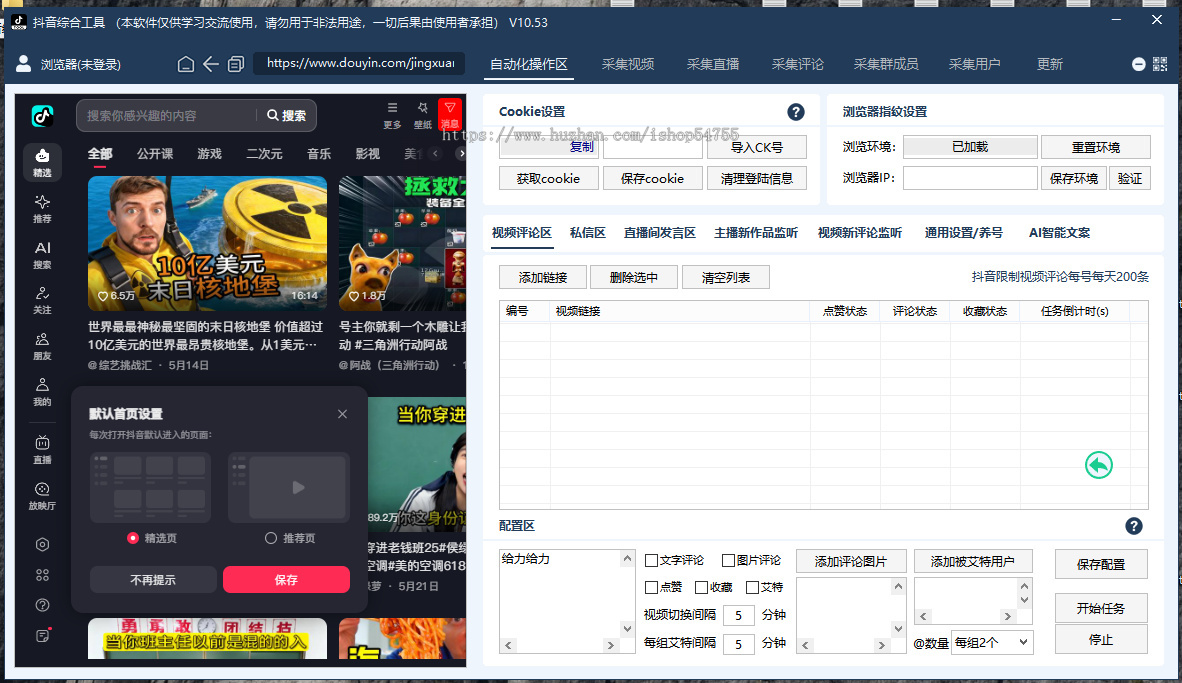The width and height of the screenshot is (1182, 683).
Task: Tick the 艾特 checkbox
Action: 752,587
